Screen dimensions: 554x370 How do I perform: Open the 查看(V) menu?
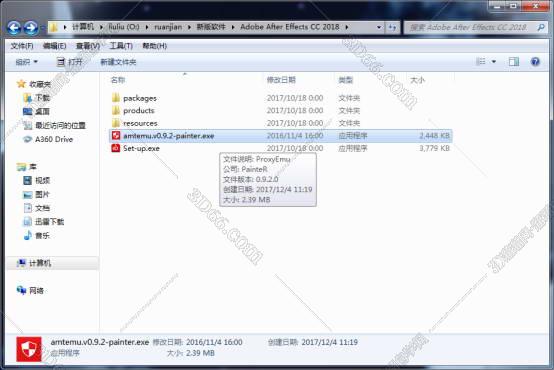88,46
